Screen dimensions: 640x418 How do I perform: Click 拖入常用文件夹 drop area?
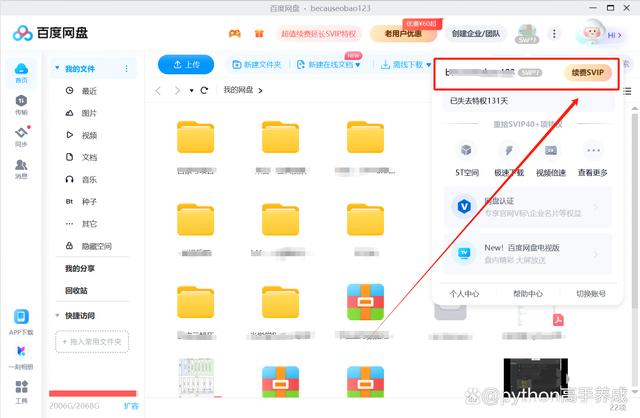[x=92, y=341]
